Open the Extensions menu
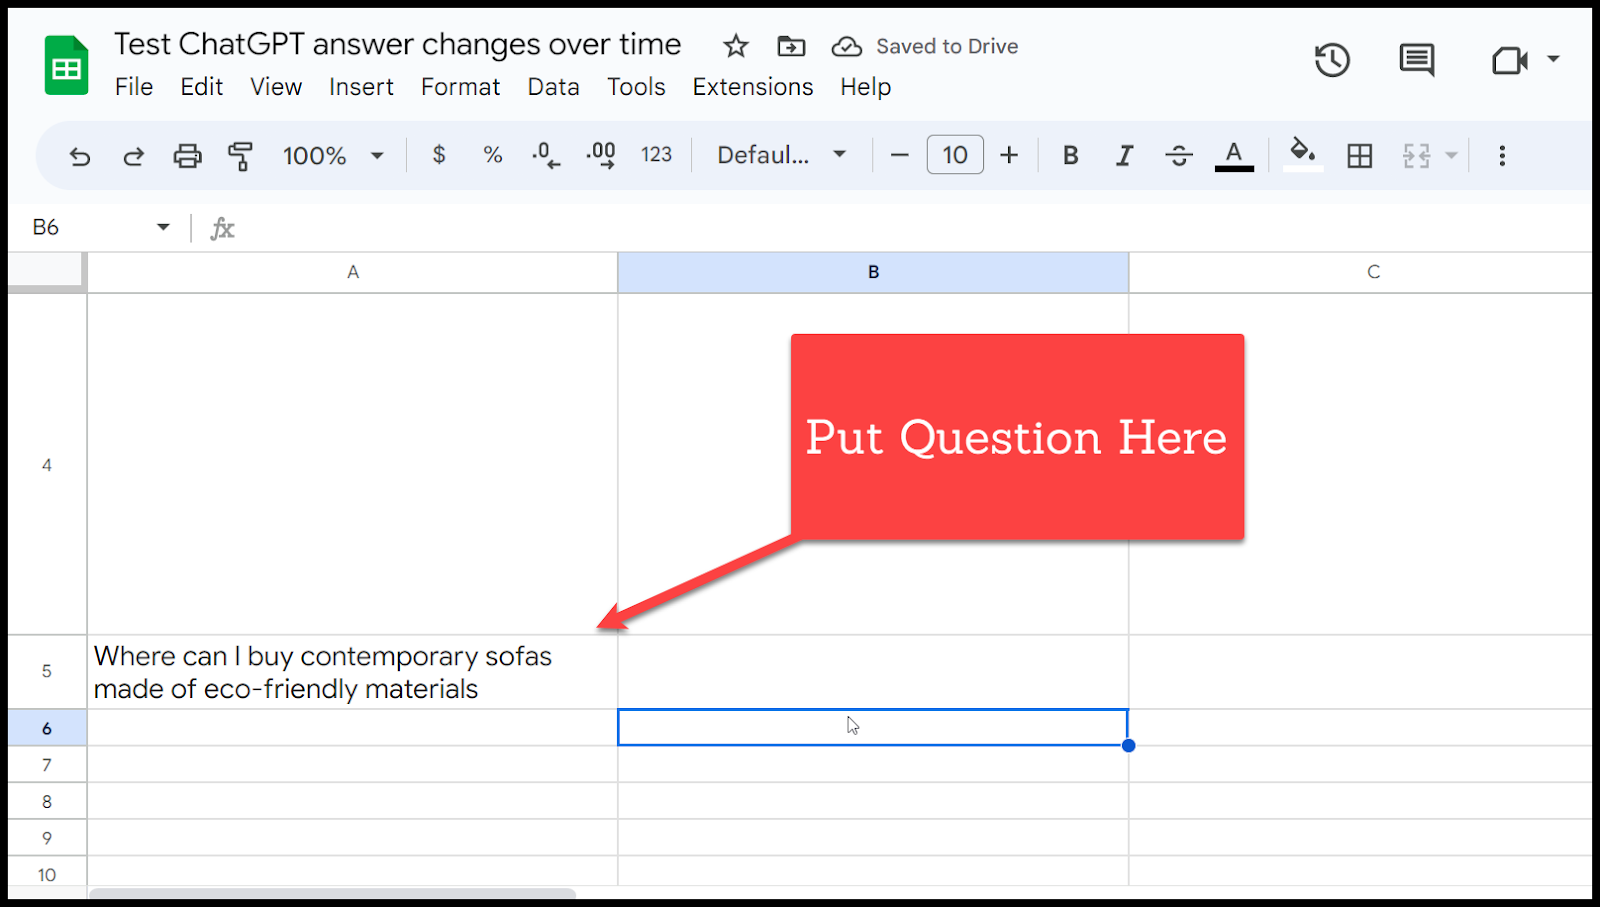 click(752, 87)
